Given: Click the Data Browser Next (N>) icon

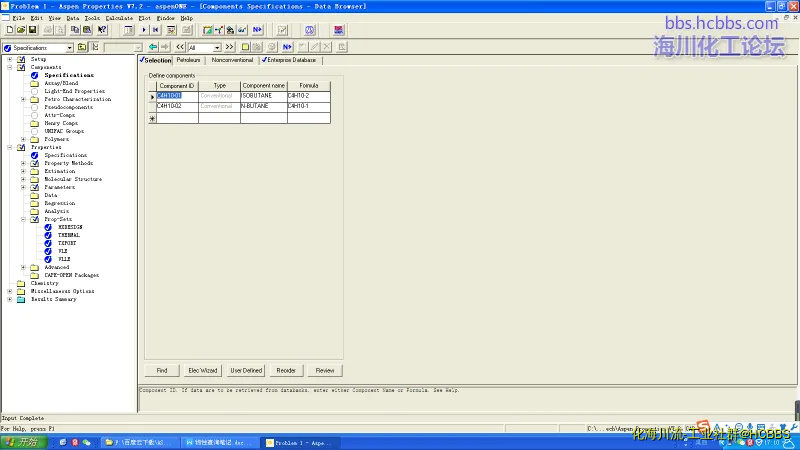Looking at the screenshot, I should click(x=287, y=47).
